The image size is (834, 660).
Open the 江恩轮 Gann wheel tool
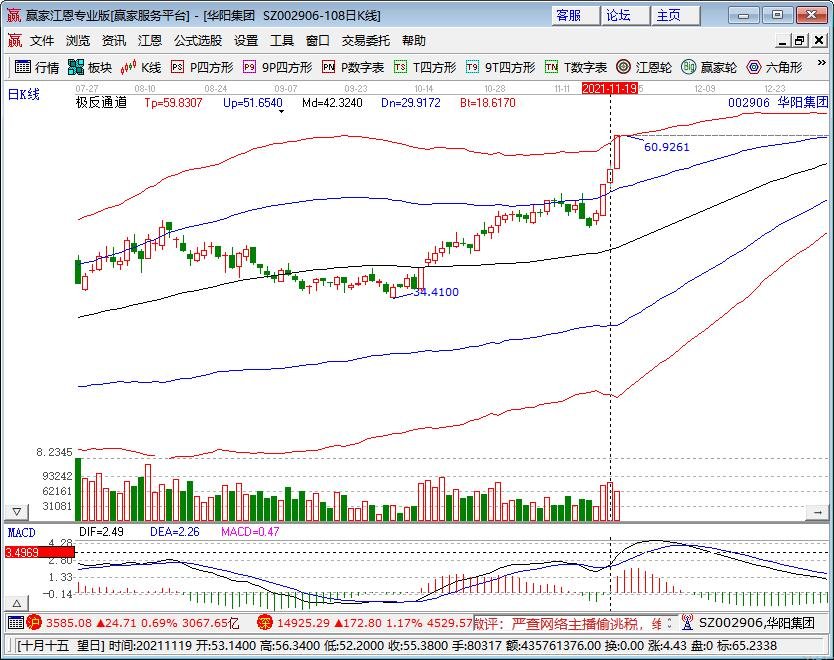tap(644, 67)
